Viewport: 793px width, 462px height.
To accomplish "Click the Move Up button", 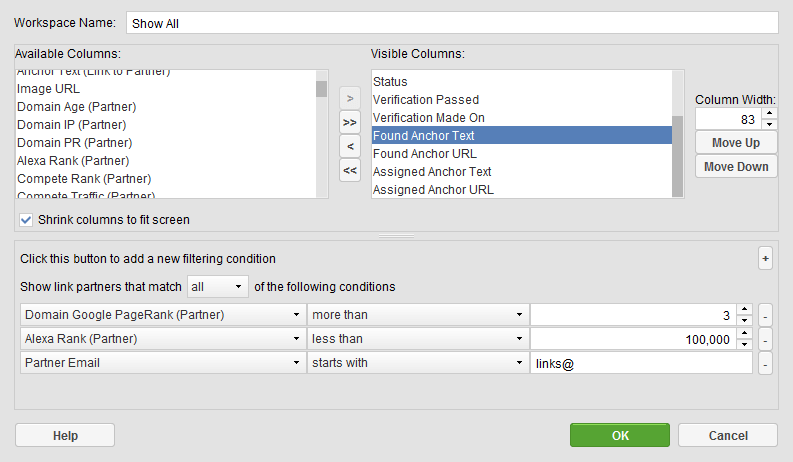I will pyautogui.click(x=736, y=143).
